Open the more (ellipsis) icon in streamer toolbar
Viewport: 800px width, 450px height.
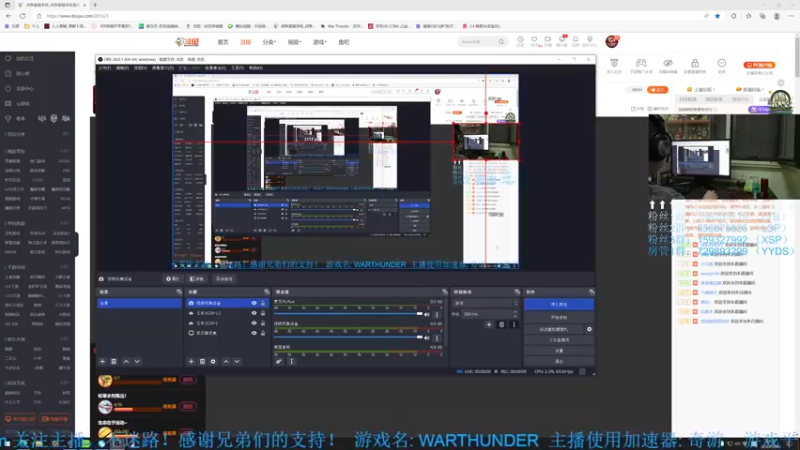pos(721,63)
